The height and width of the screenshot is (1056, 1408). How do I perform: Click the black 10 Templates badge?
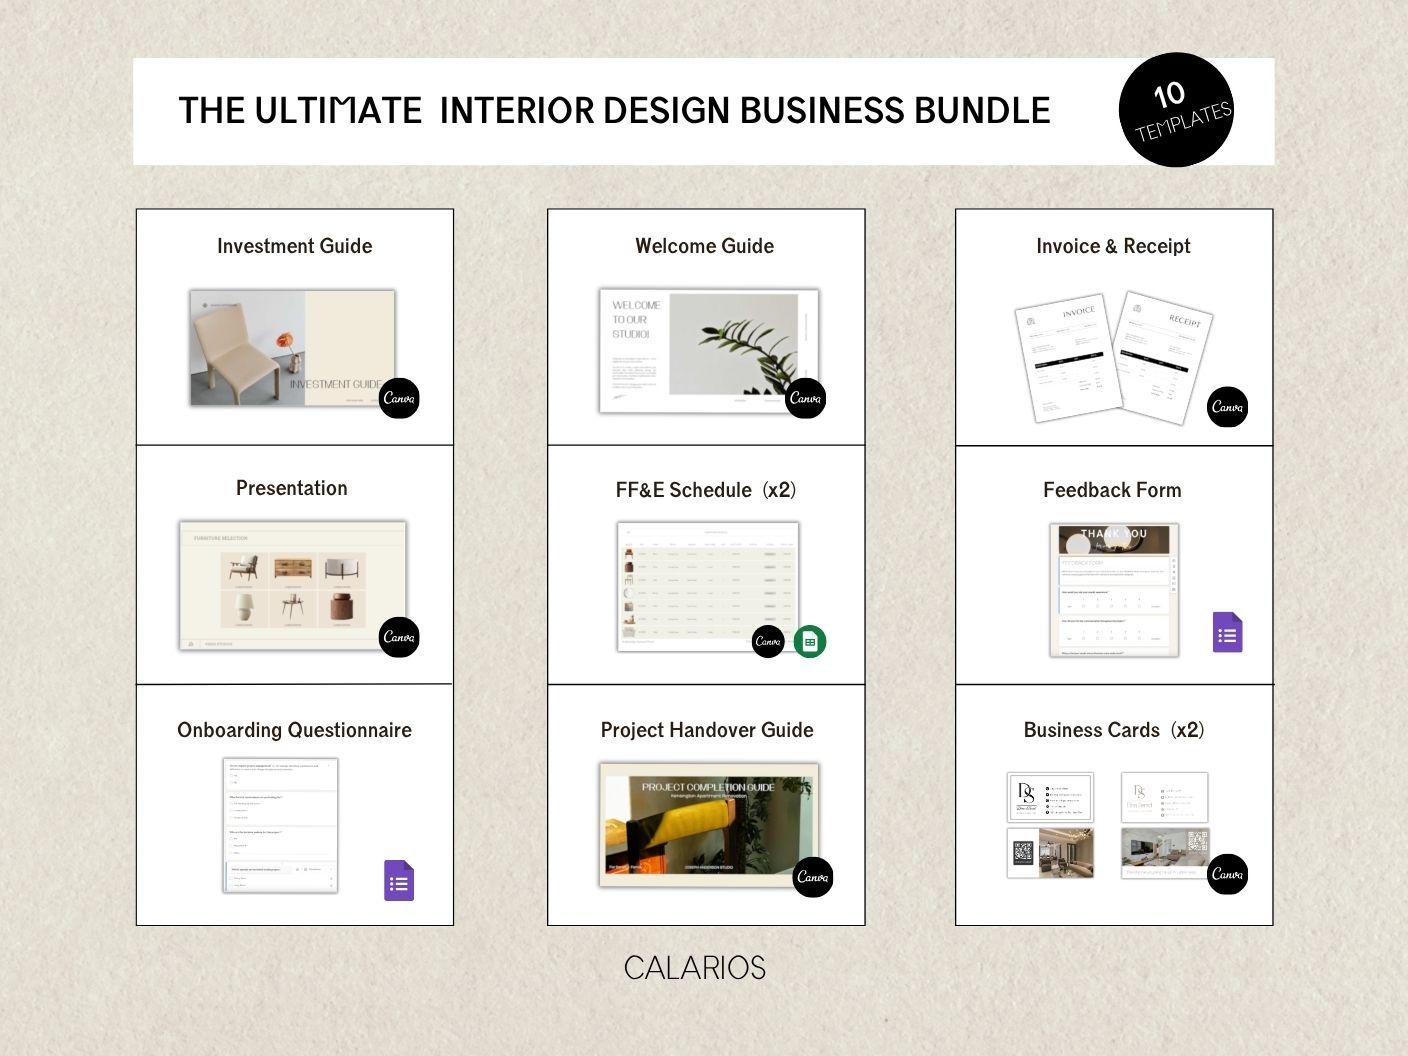pos(1176,109)
